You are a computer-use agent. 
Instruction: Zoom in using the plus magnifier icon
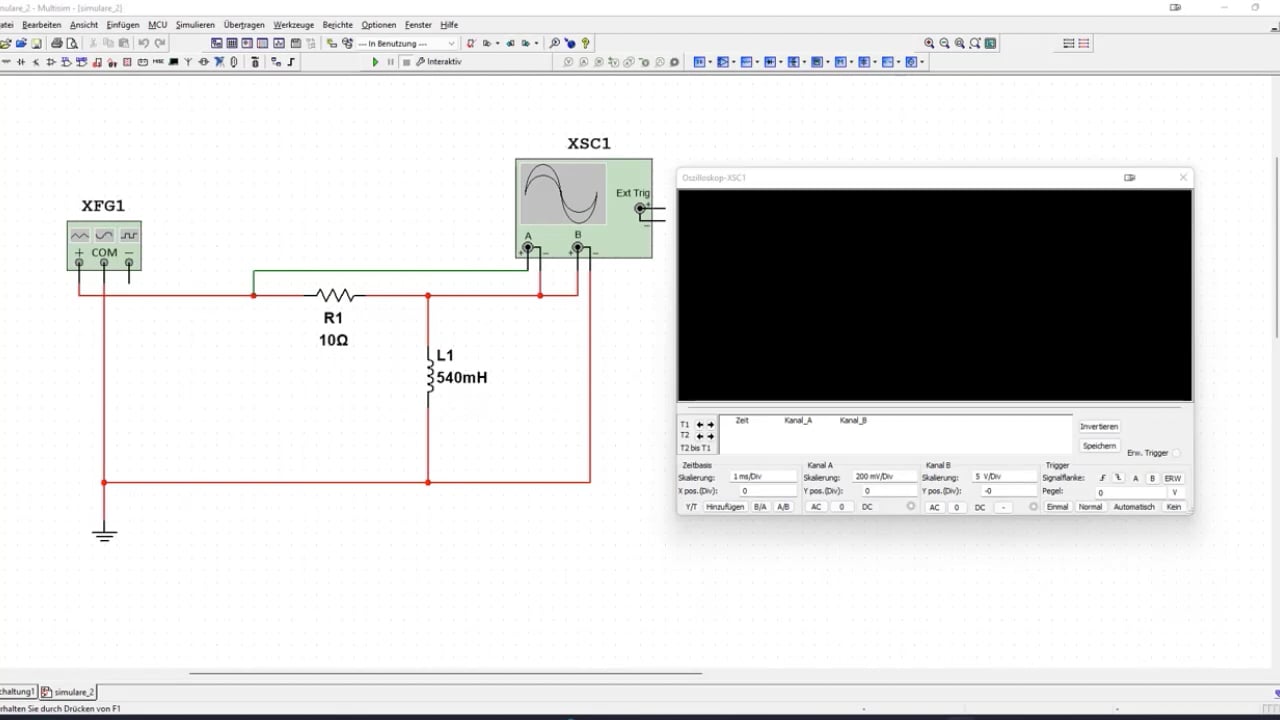pos(929,43)
